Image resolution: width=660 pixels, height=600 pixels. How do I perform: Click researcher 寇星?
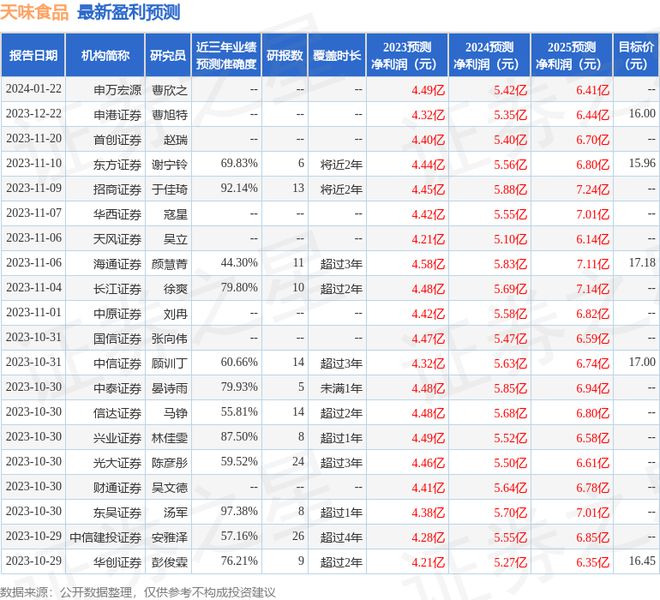[x=175, y=214]
